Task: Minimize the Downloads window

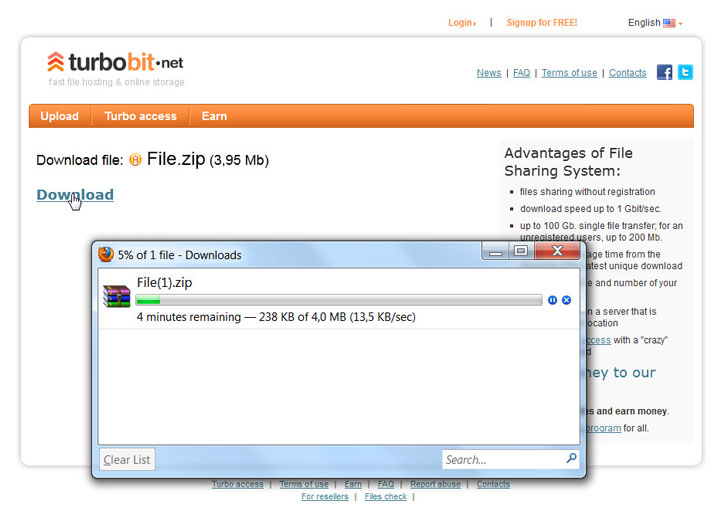Action: (x=496, y=251)
